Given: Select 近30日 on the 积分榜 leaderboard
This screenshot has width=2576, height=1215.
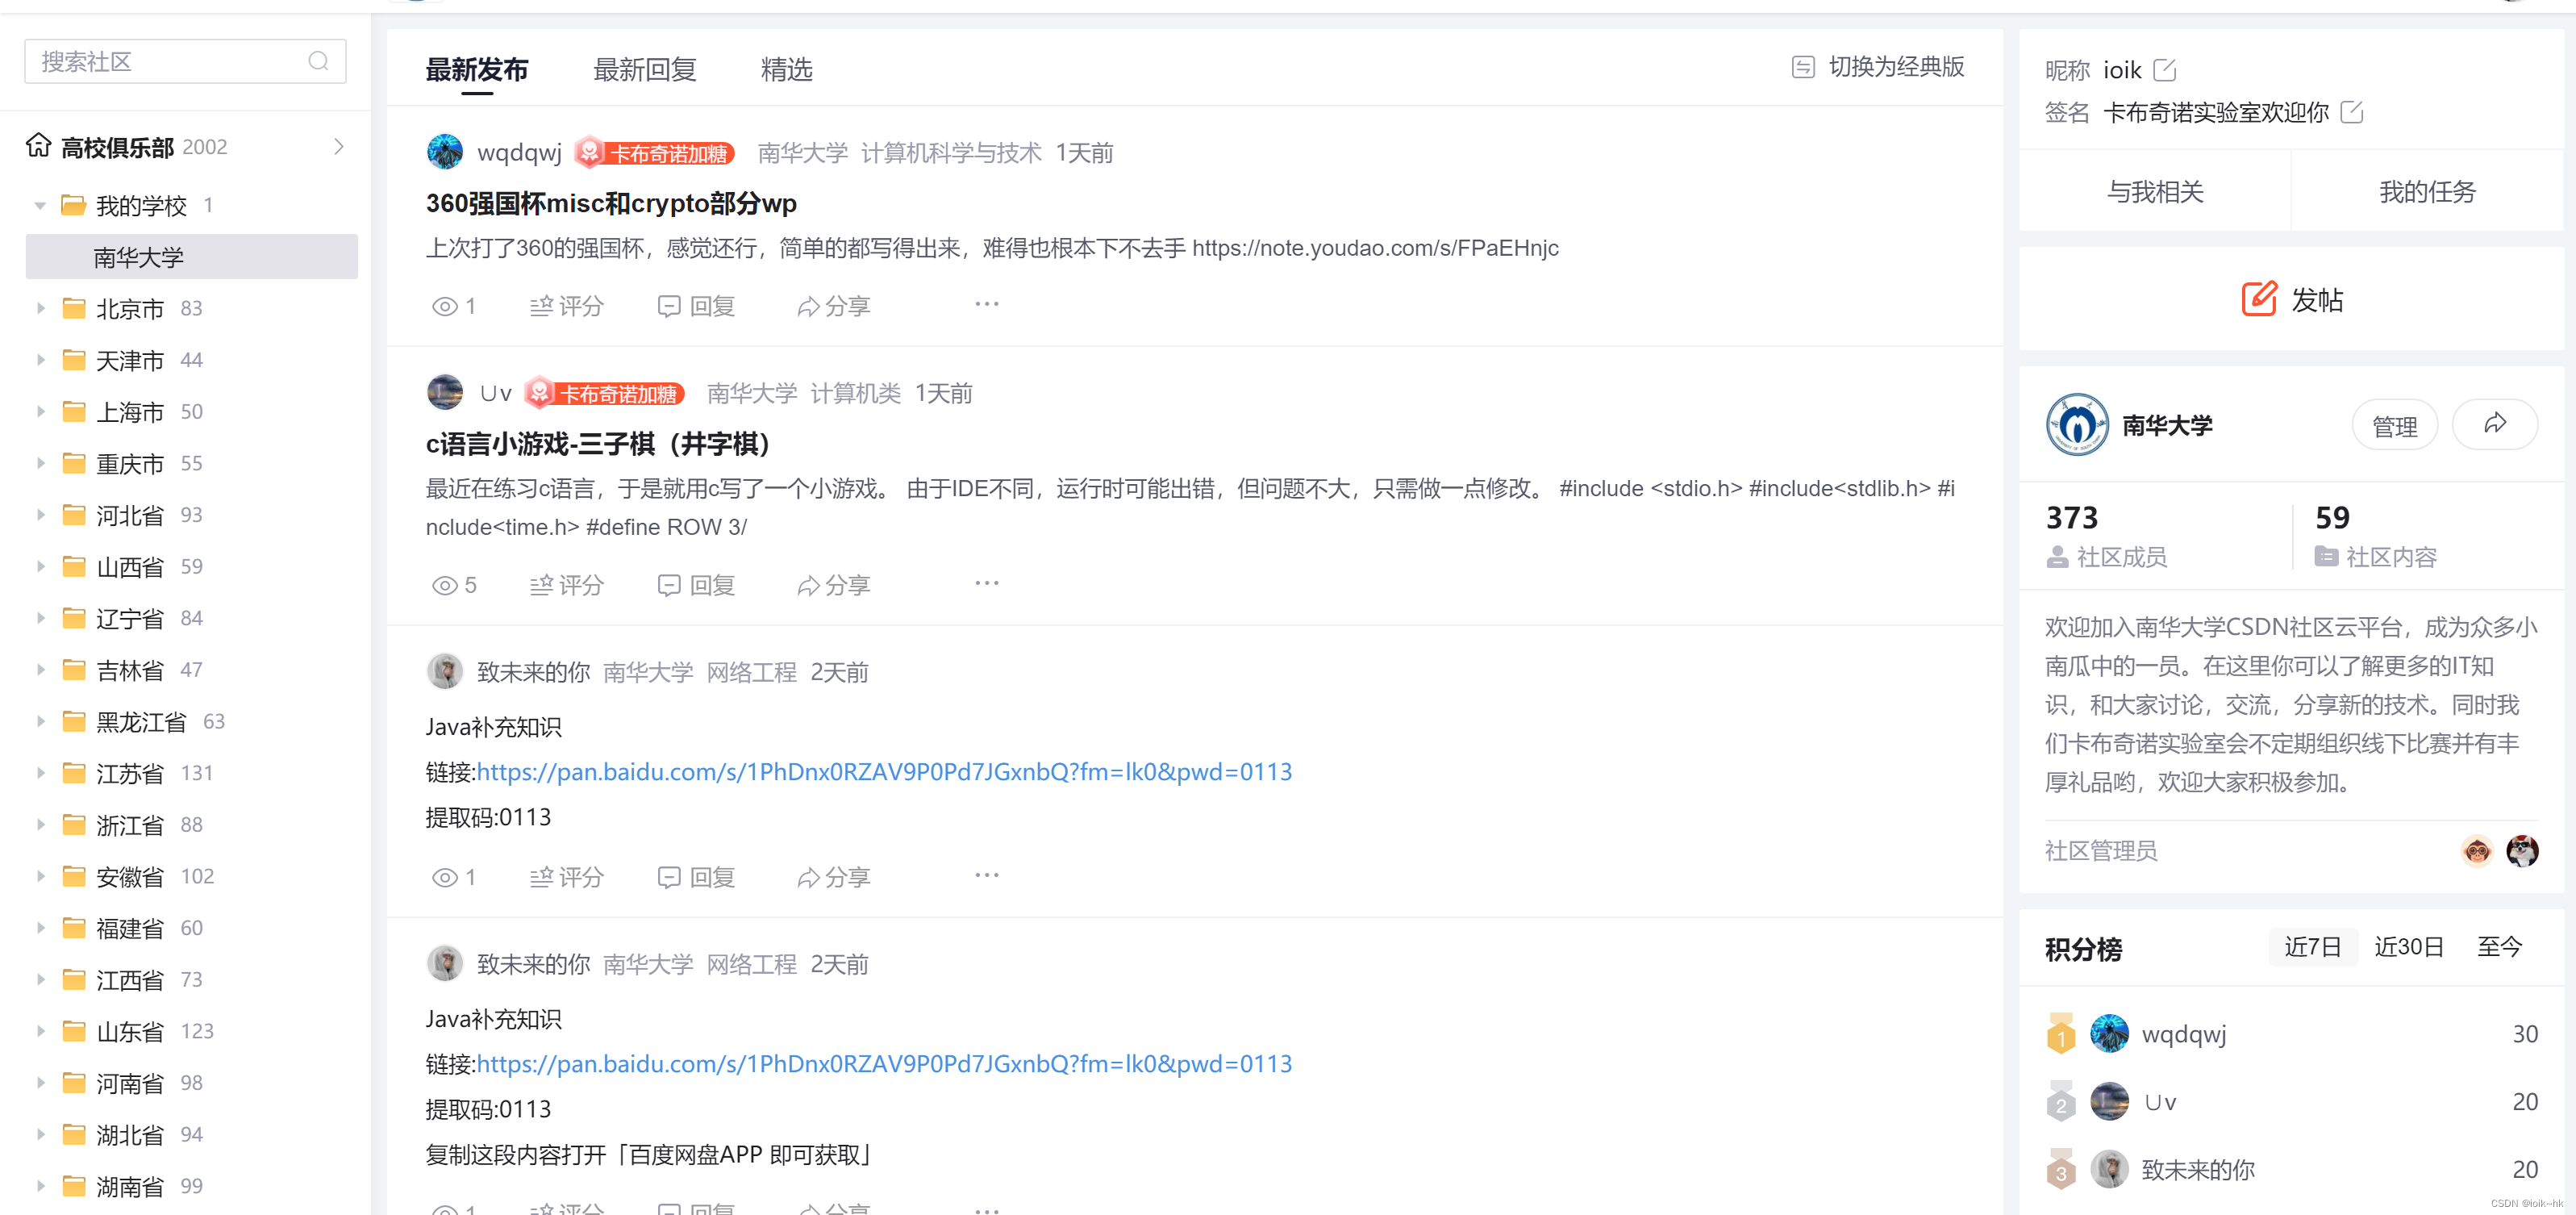Looking at the screenshot, I should [x=2409, y=946].
